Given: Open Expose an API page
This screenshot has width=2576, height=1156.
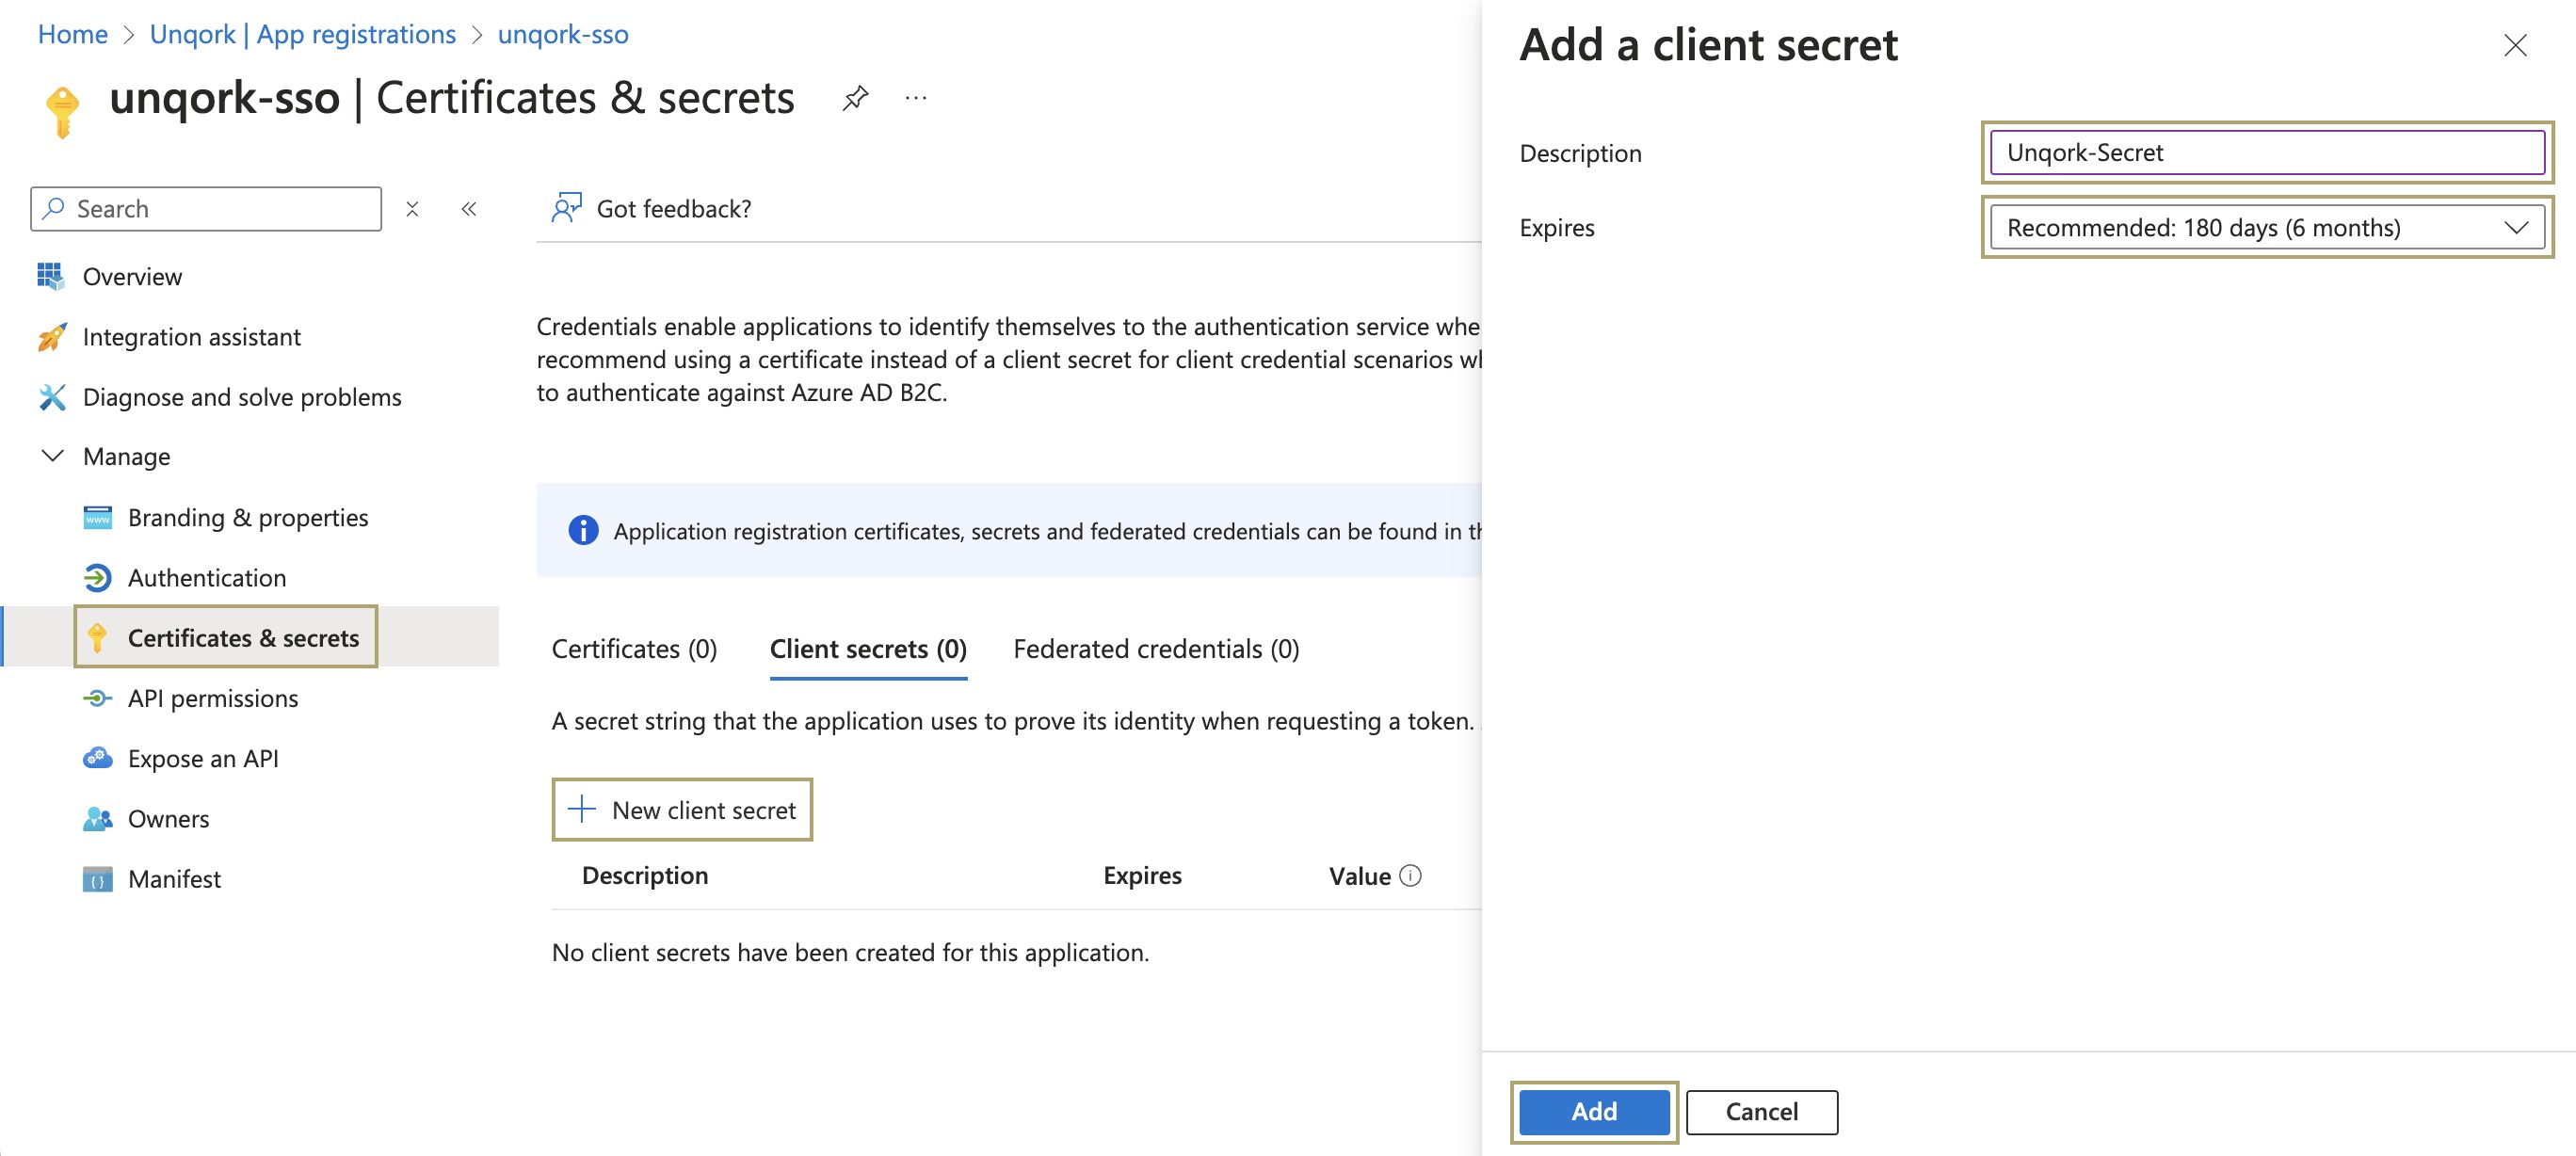Looking at the screenshot, I should coord(203,758).
